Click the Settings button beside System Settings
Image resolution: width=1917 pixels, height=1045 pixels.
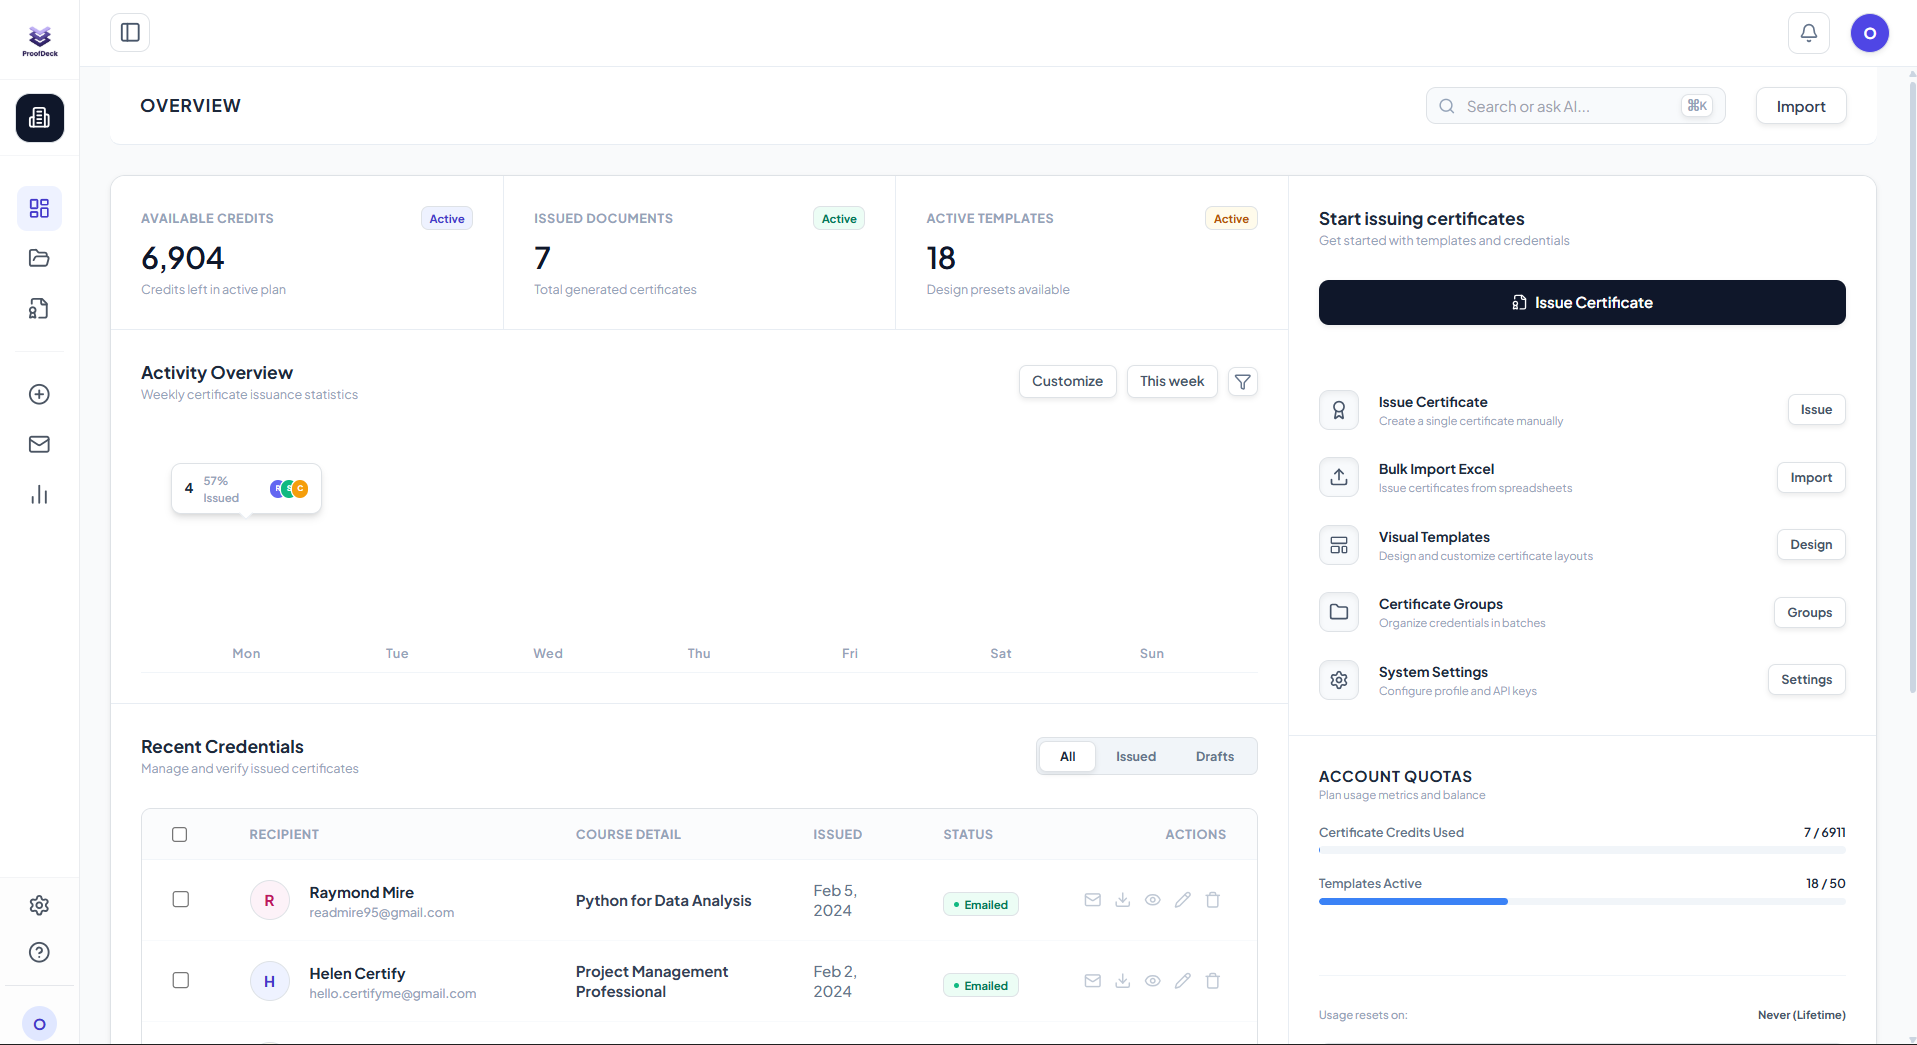(1806, 680)
